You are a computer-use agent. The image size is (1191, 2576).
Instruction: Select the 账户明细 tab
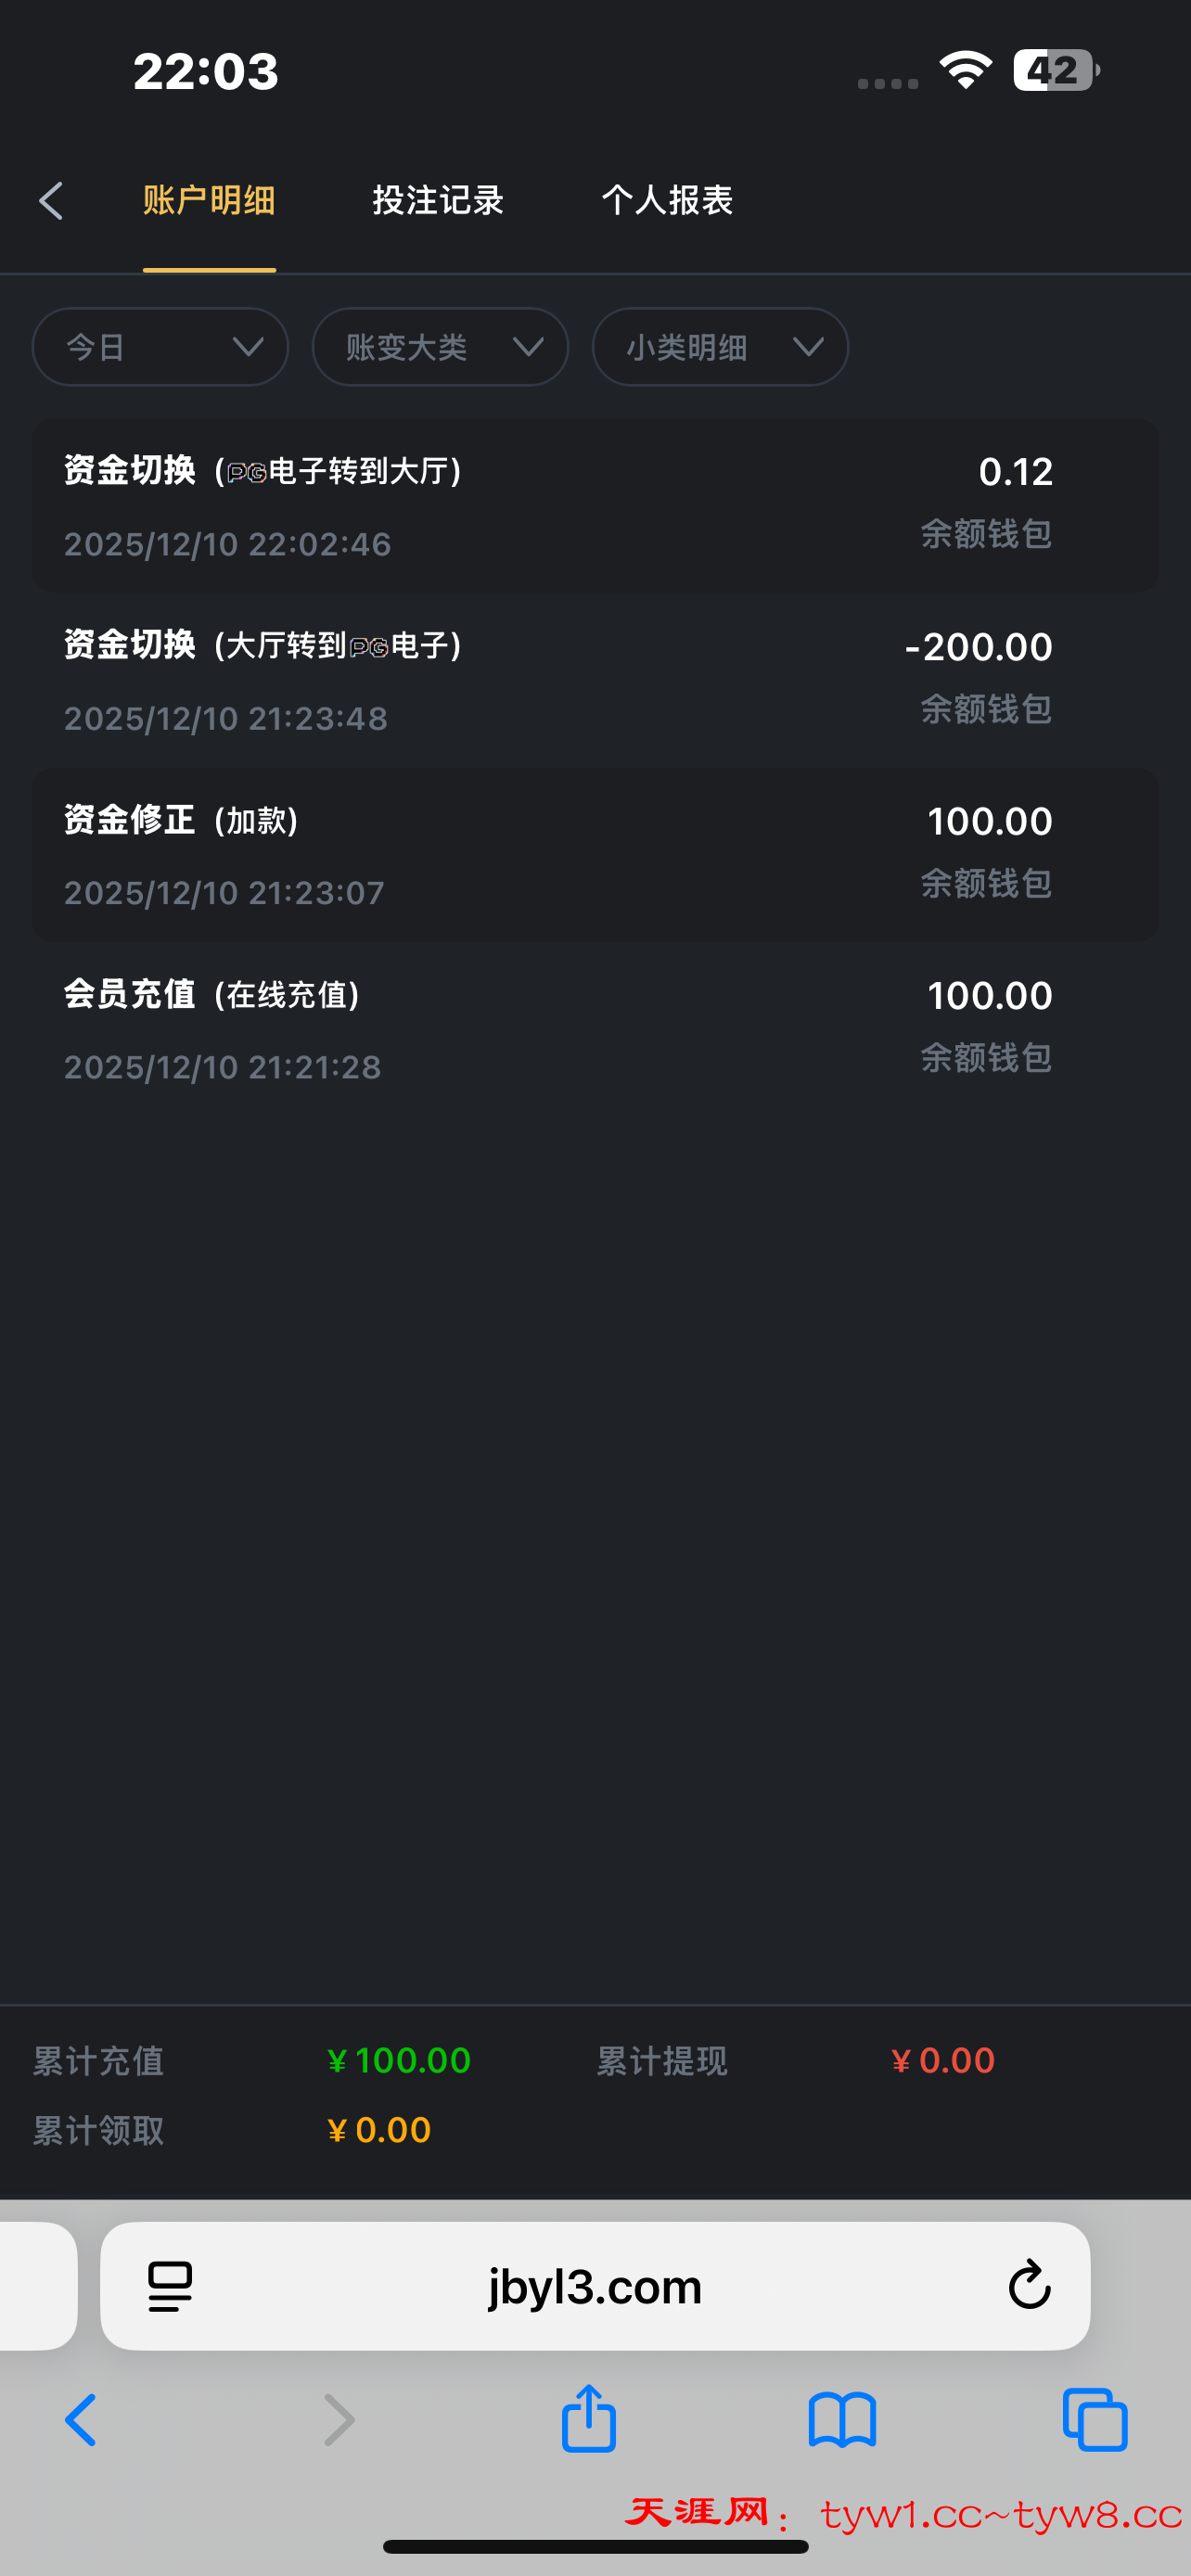(209, 201)
